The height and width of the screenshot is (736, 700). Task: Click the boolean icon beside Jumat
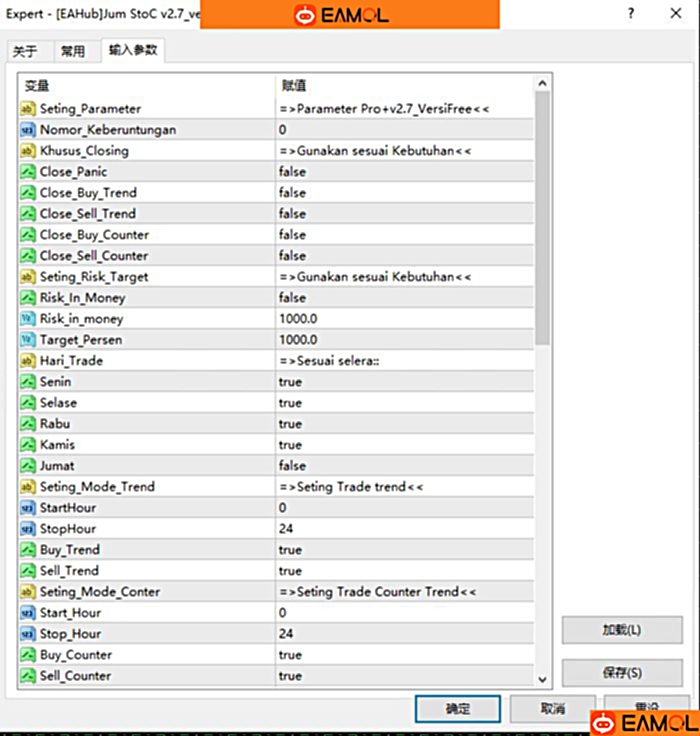click(28, 466)
